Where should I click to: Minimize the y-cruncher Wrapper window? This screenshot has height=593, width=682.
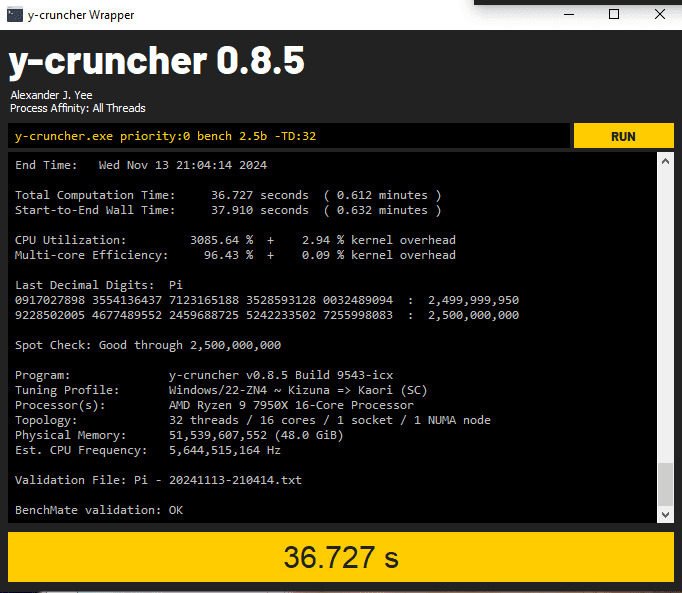coord(569,14)
